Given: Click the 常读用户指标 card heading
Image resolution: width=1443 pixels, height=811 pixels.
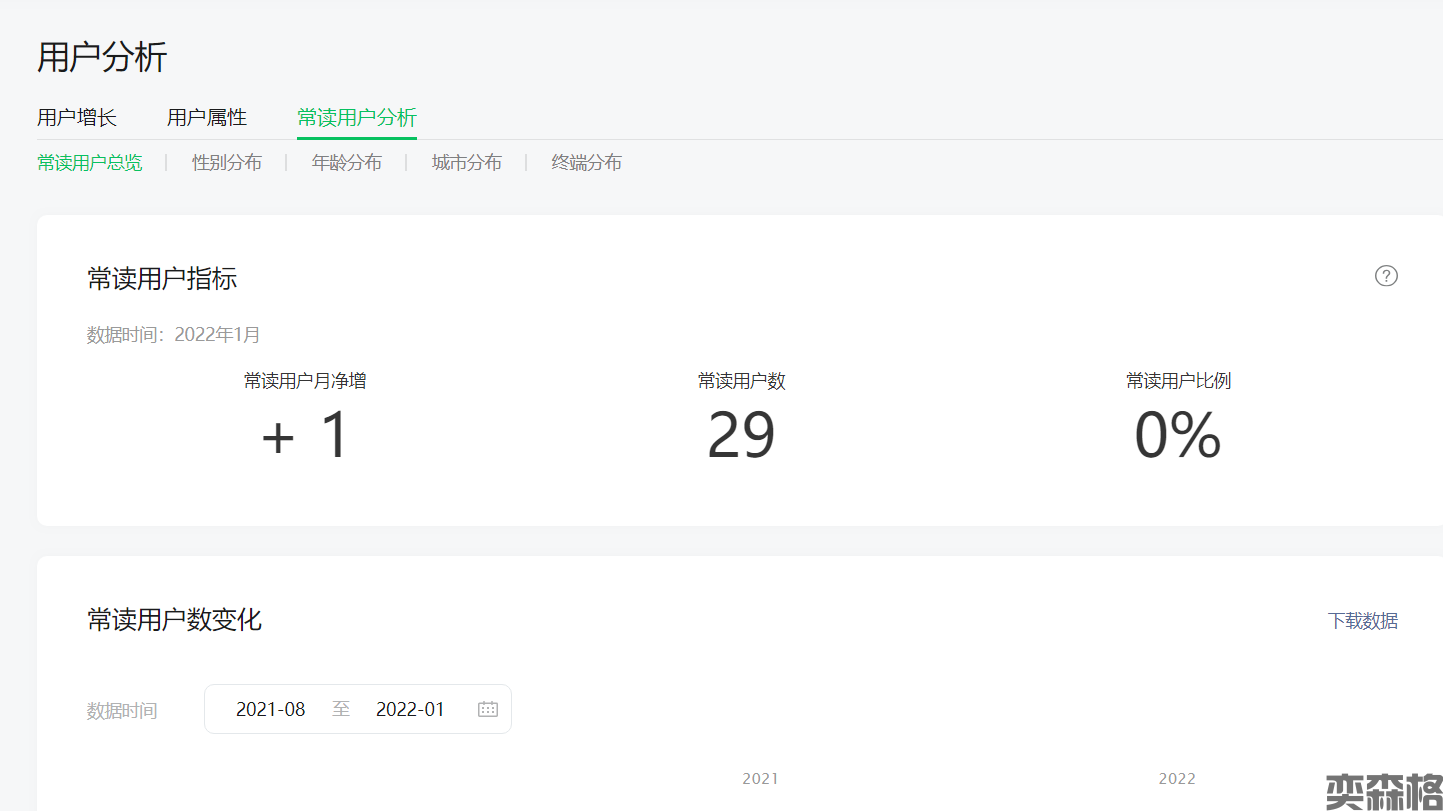Looking at the screenshot, I should pyautogui.click(x=162, y=279).
